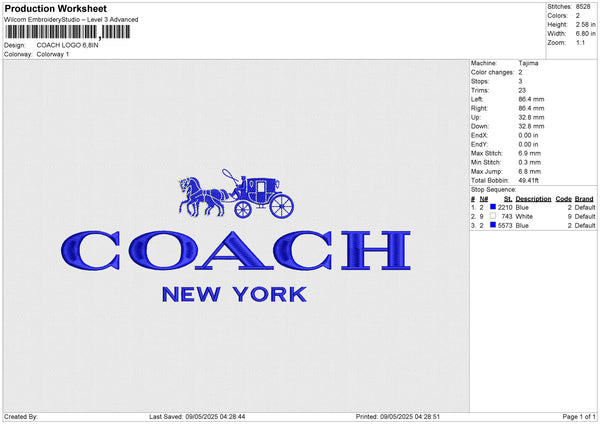Click the 'Color changes:' label
Viewport: 600px width, 424px height.
click(492, 72)
